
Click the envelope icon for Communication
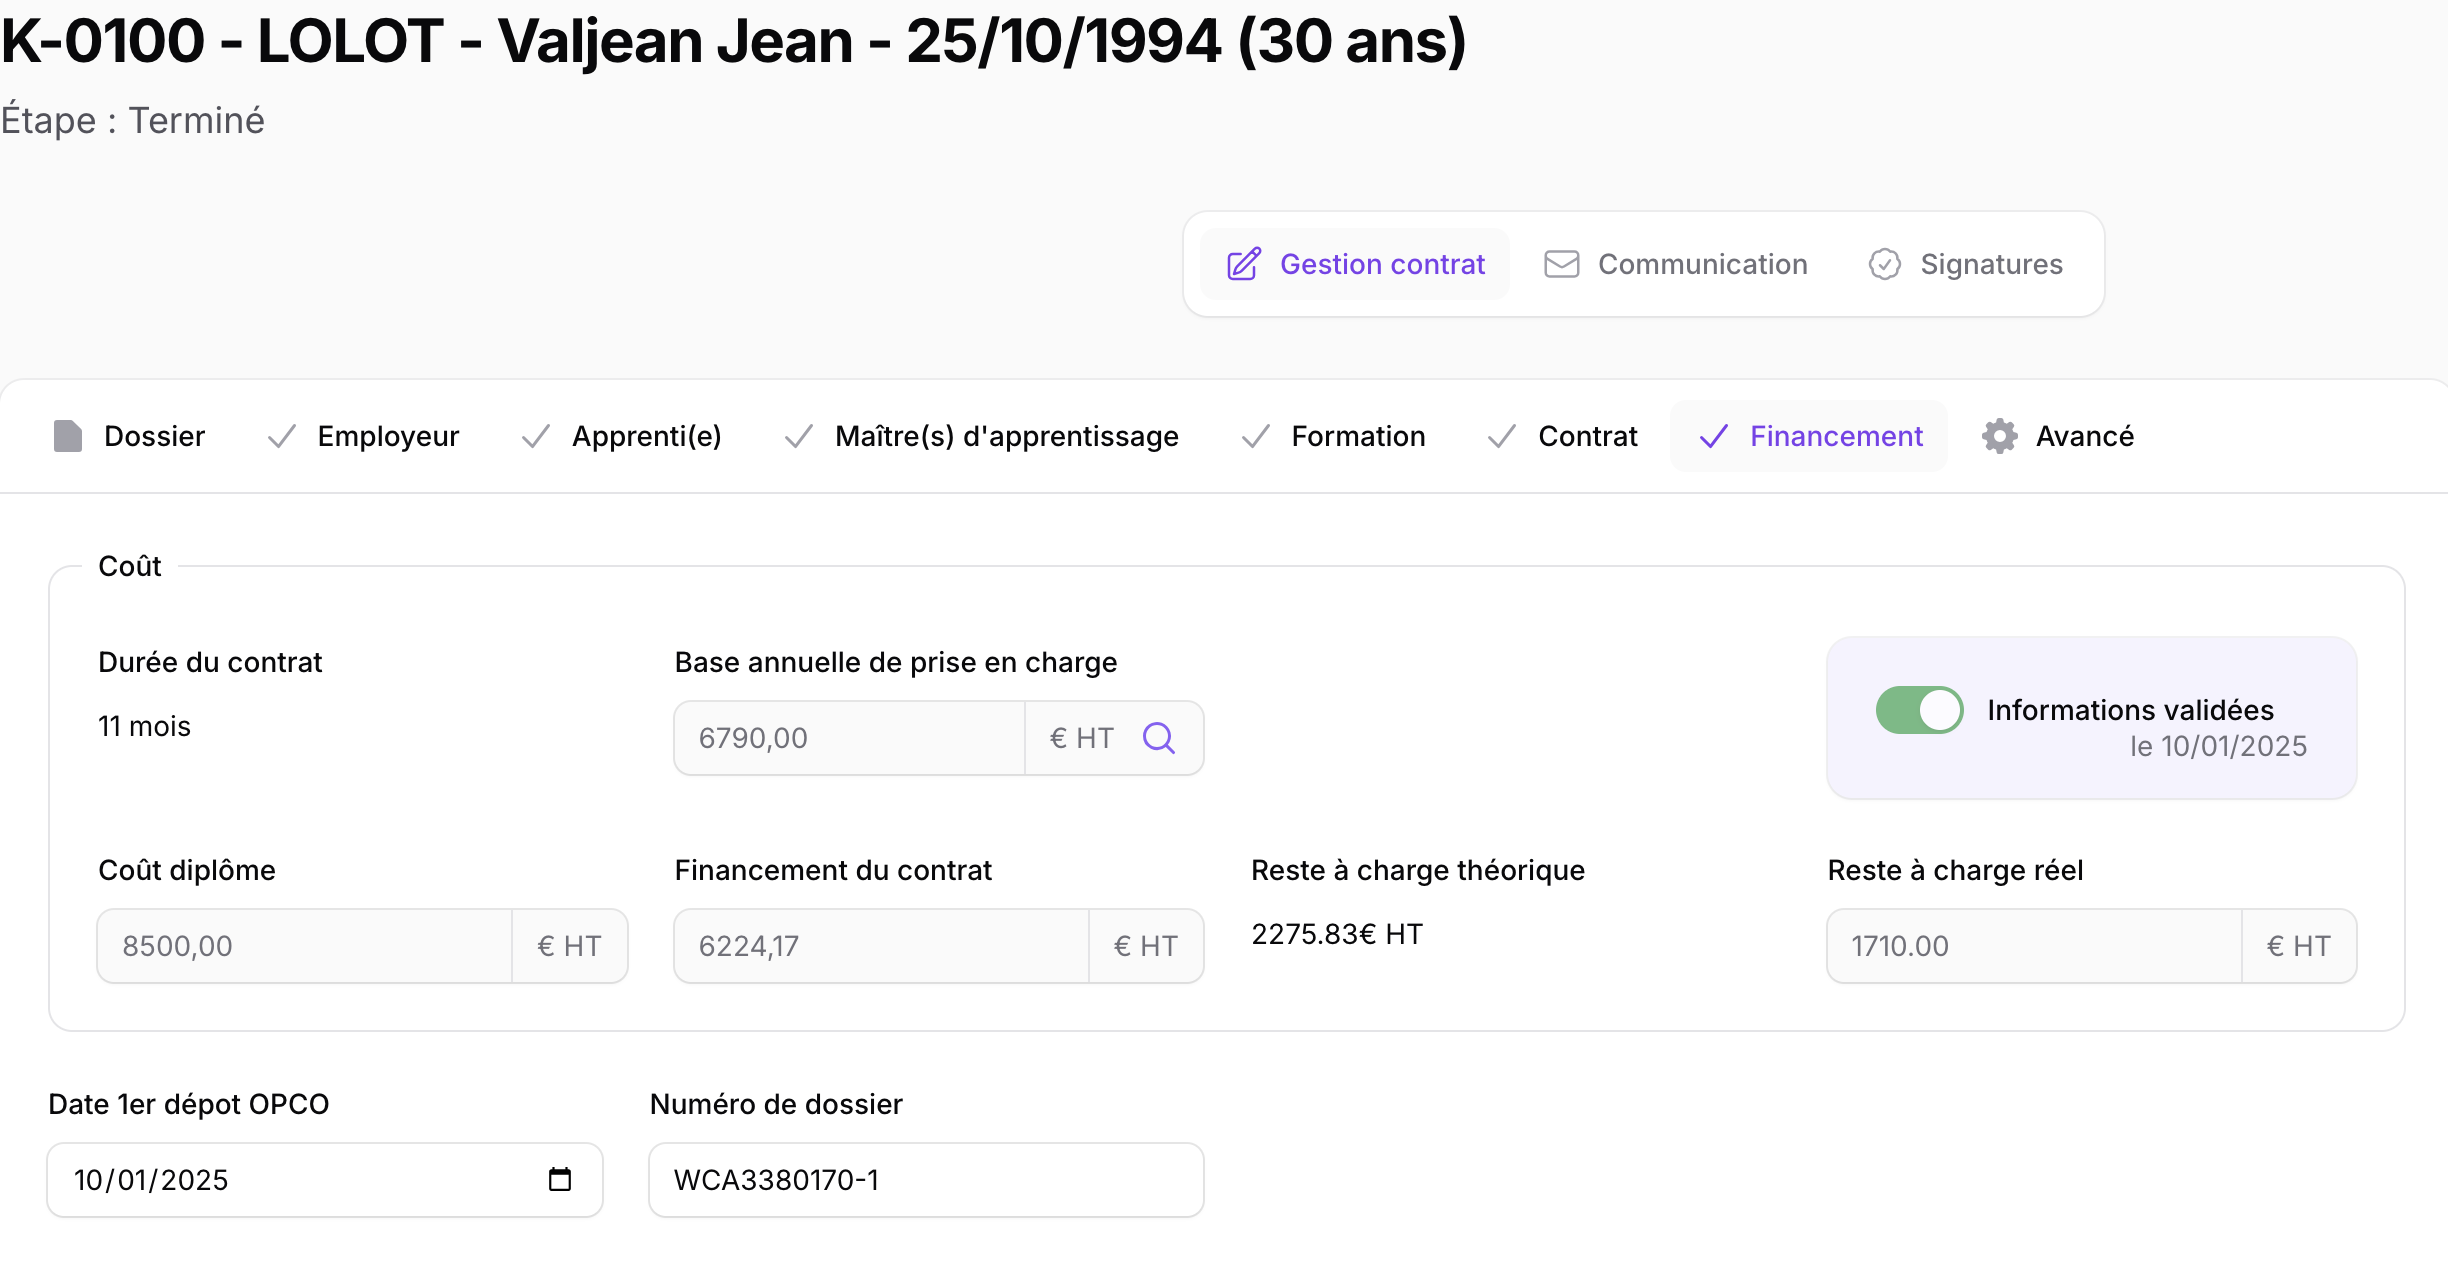[x=1561, y=264]
